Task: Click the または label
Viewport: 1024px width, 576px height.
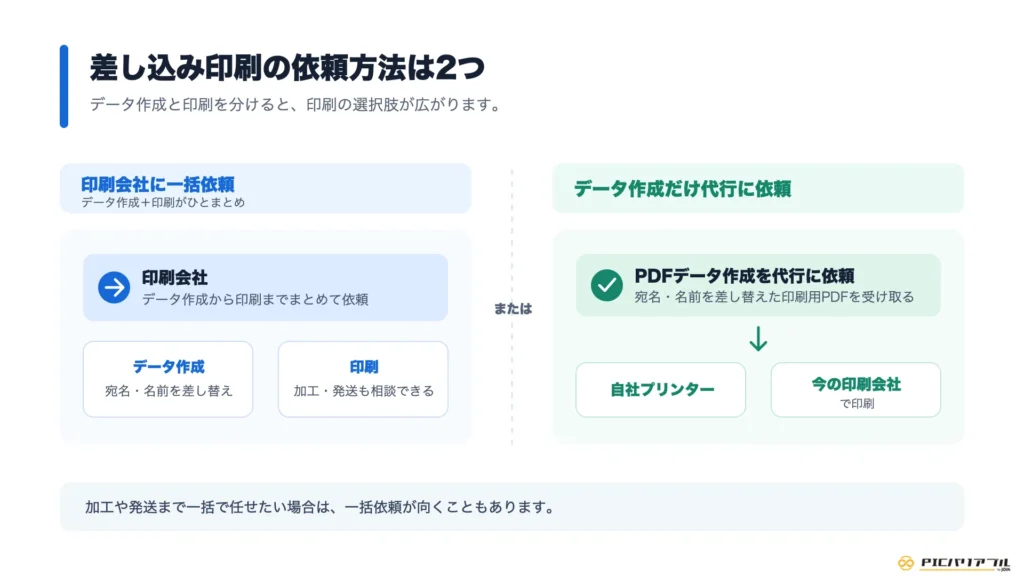Action: click(513, 309)
